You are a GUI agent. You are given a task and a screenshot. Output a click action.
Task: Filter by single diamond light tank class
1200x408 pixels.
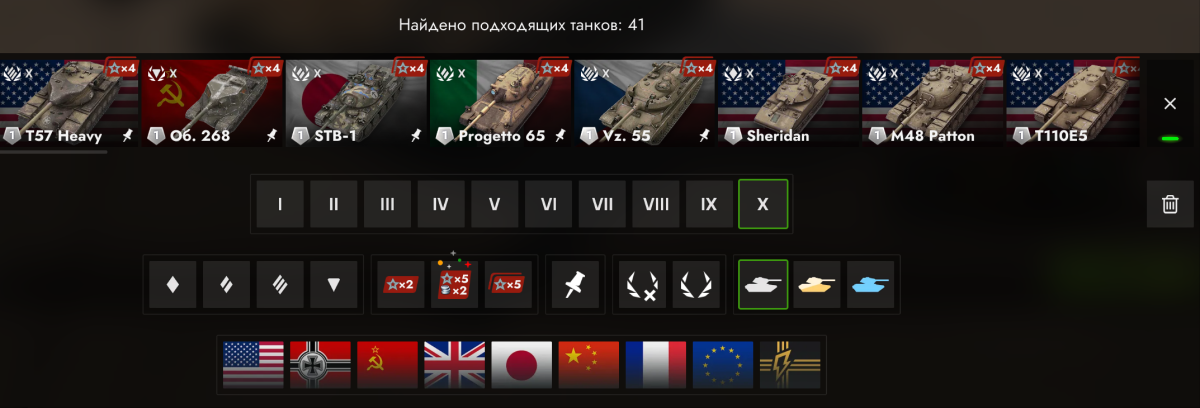[173, 285]
